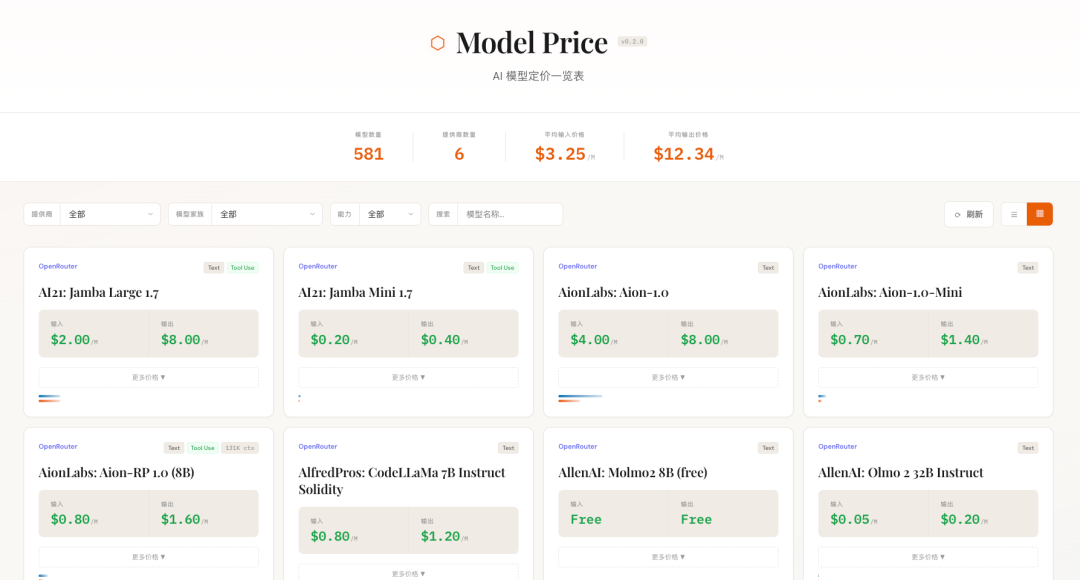This screenshot has height=580, width=1080.
Task: Open the 模型家族 model family dropdown
Action: [266, 214]
